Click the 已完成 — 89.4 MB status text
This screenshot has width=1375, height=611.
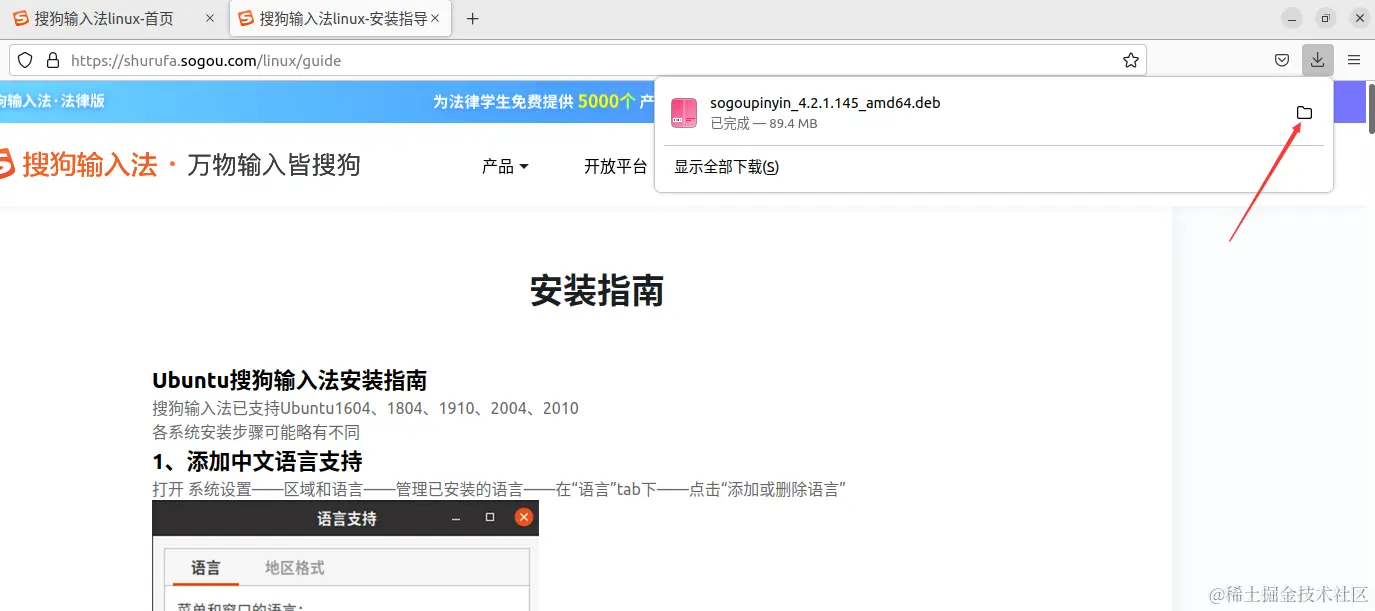[764, 124]
